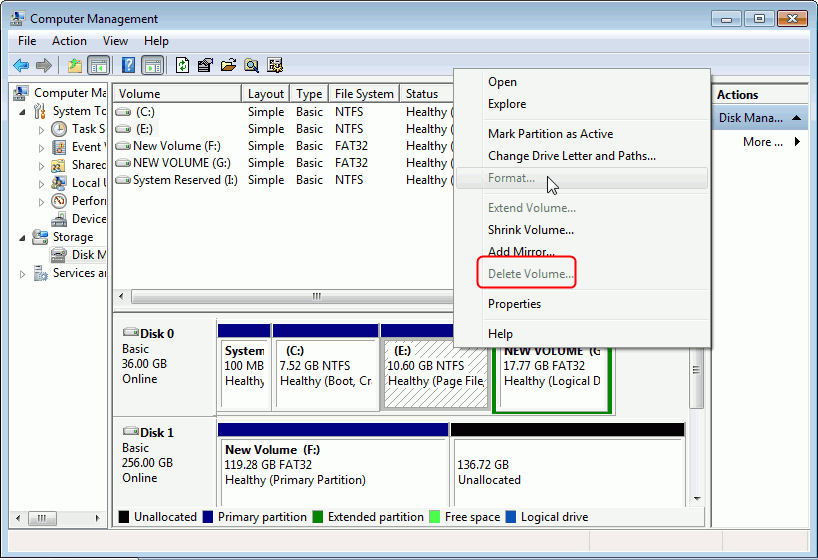Click the Device Manager icon in tree
Image resolution: width=818 pixels, height=560 pixels.
tap(59, 219)
